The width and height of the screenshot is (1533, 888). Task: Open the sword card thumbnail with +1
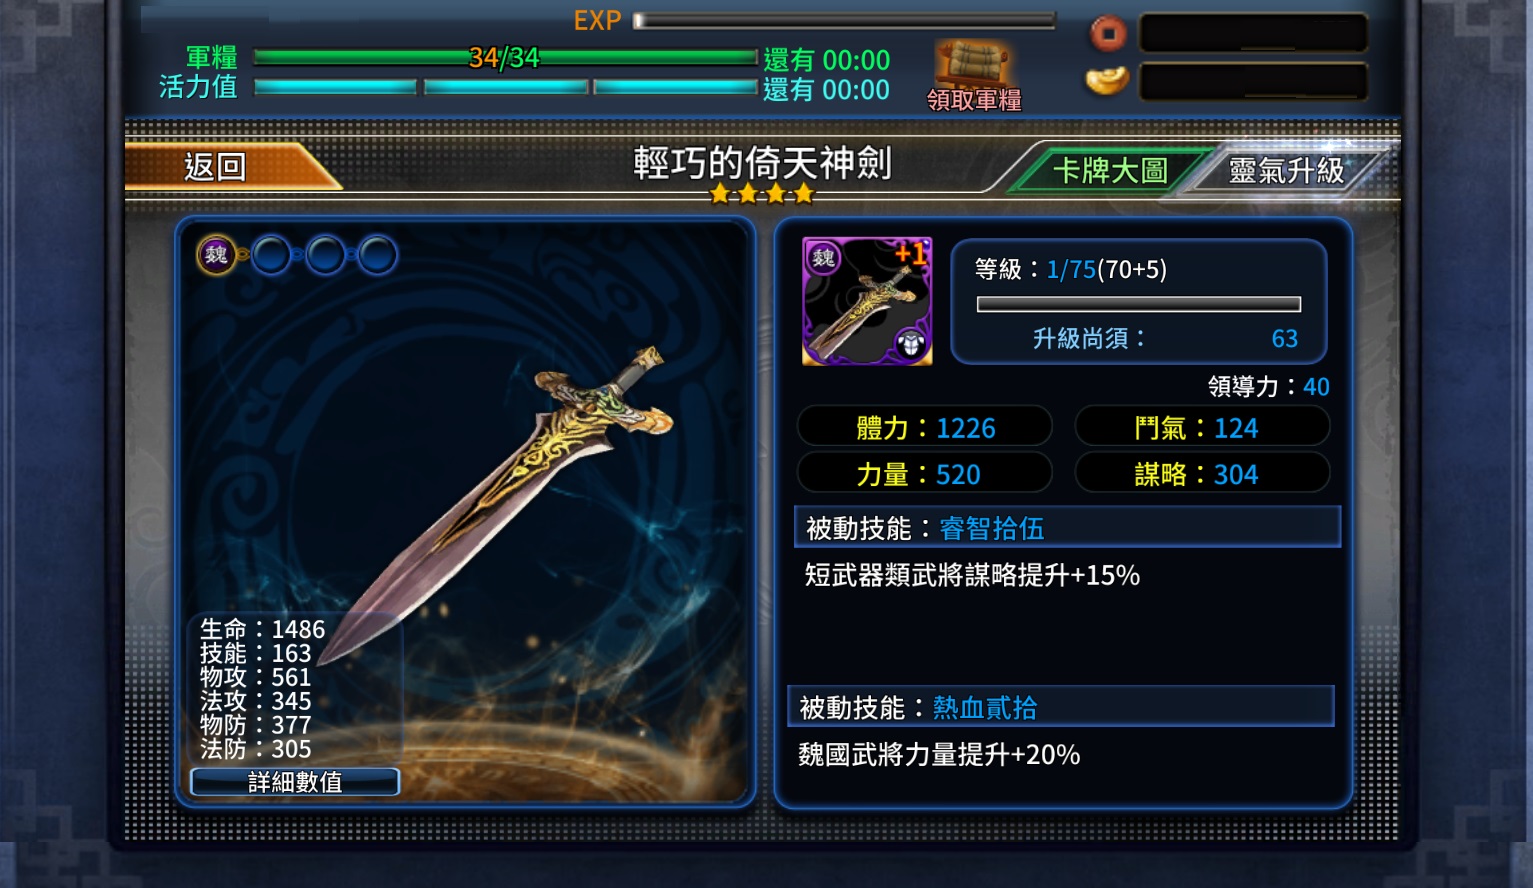pos(867,301)
